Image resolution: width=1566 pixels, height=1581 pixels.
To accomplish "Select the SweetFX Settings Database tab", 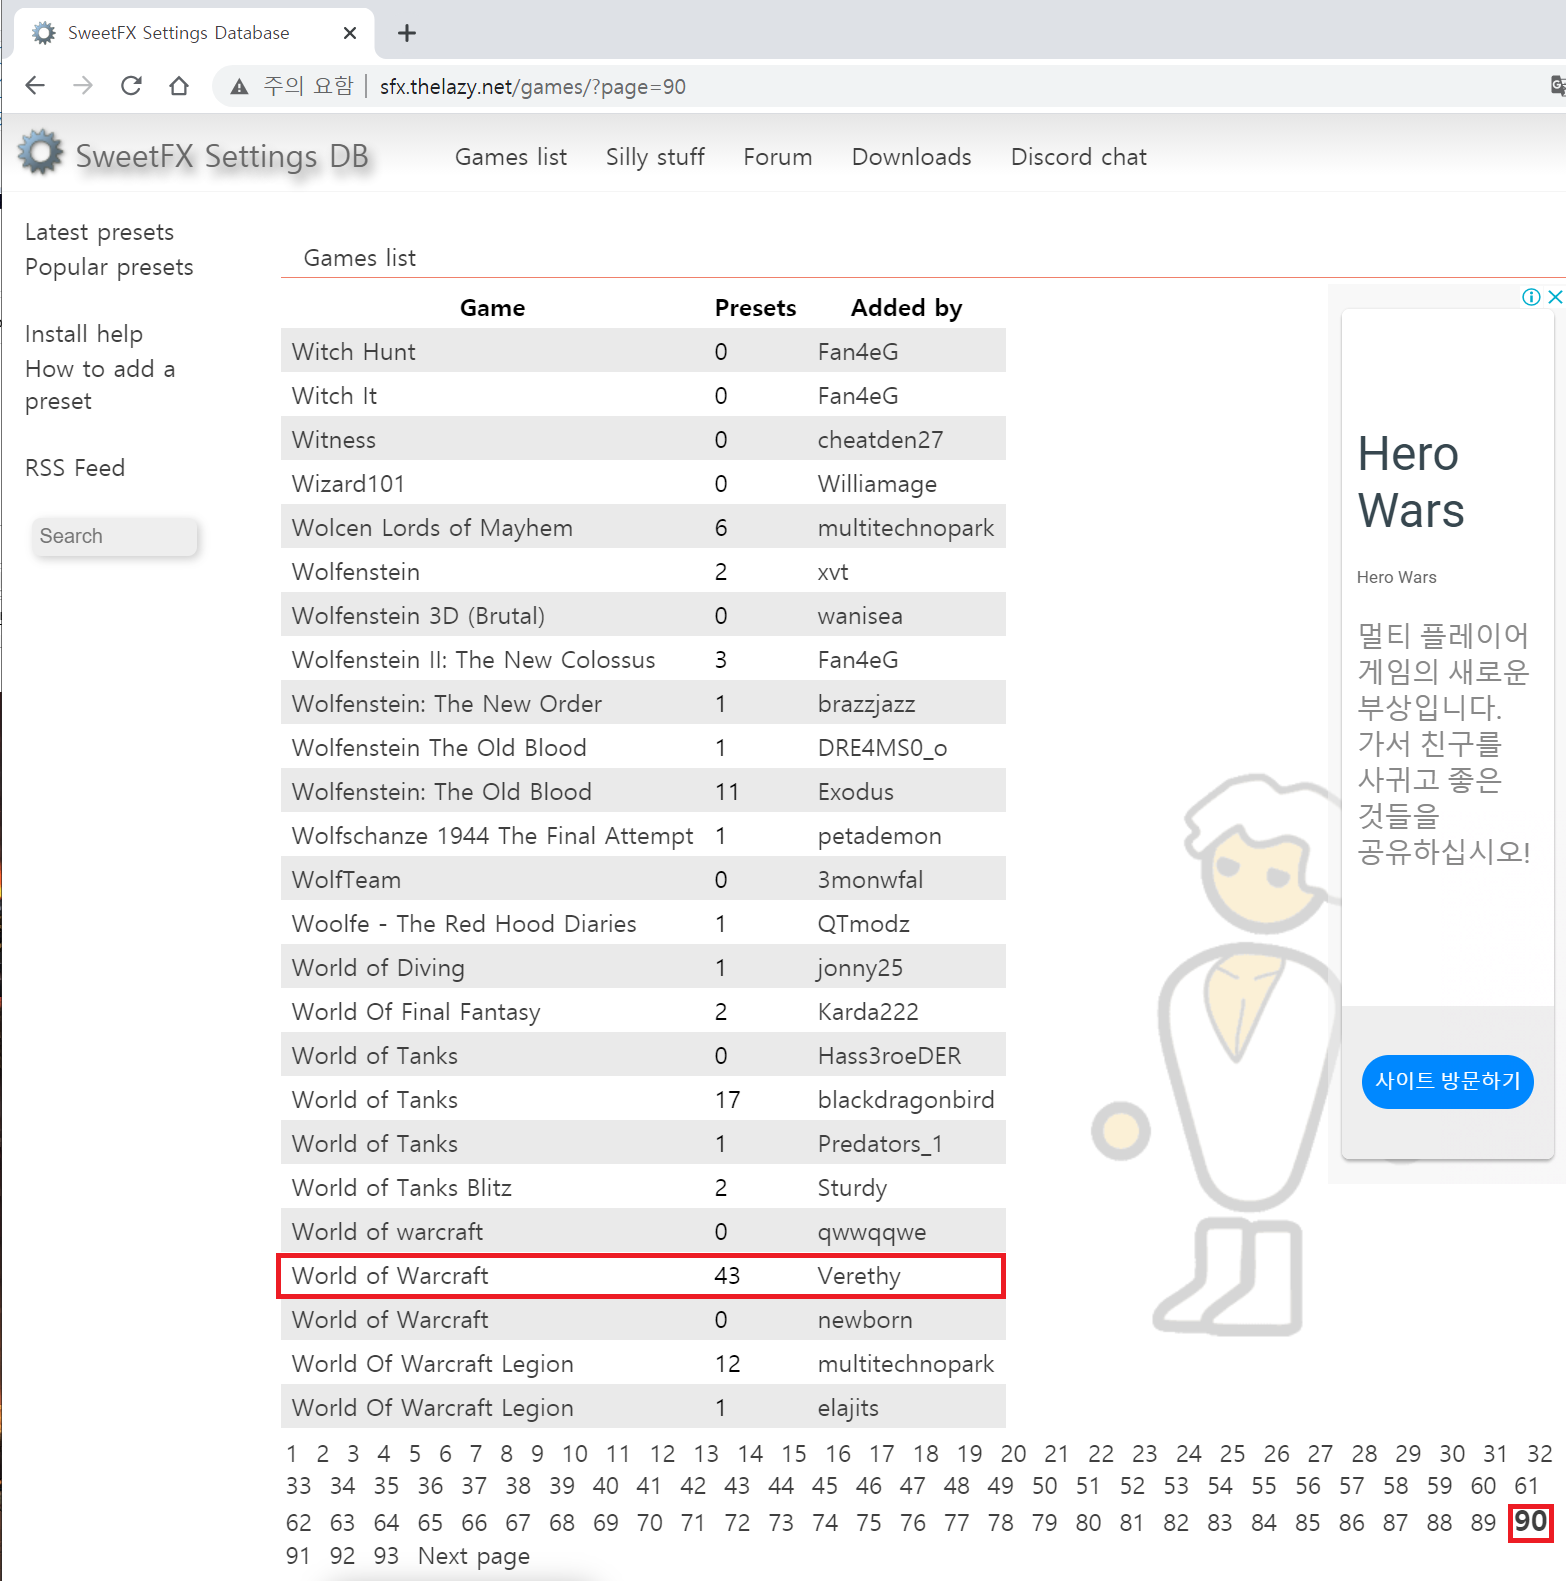I will pos(194,33).
